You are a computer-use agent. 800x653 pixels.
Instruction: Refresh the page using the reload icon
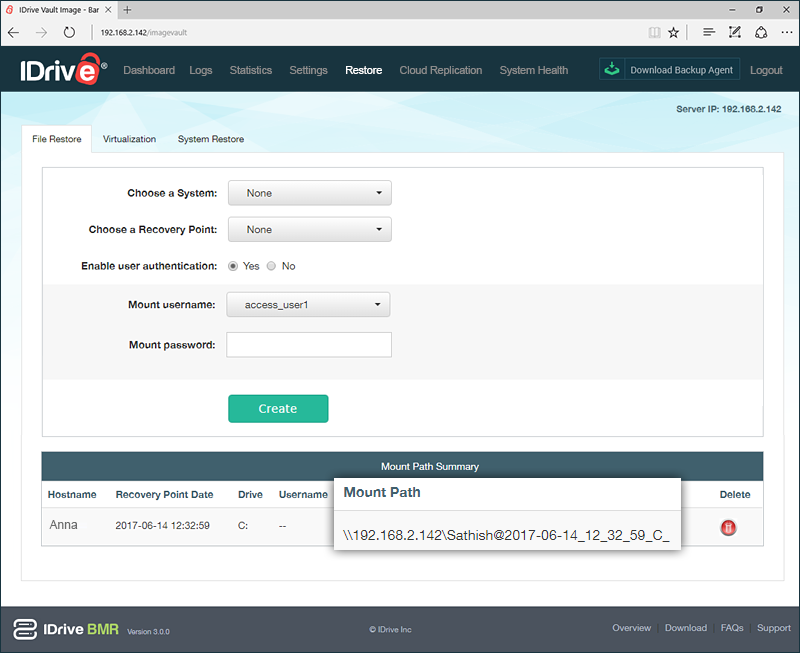(68, 32)
